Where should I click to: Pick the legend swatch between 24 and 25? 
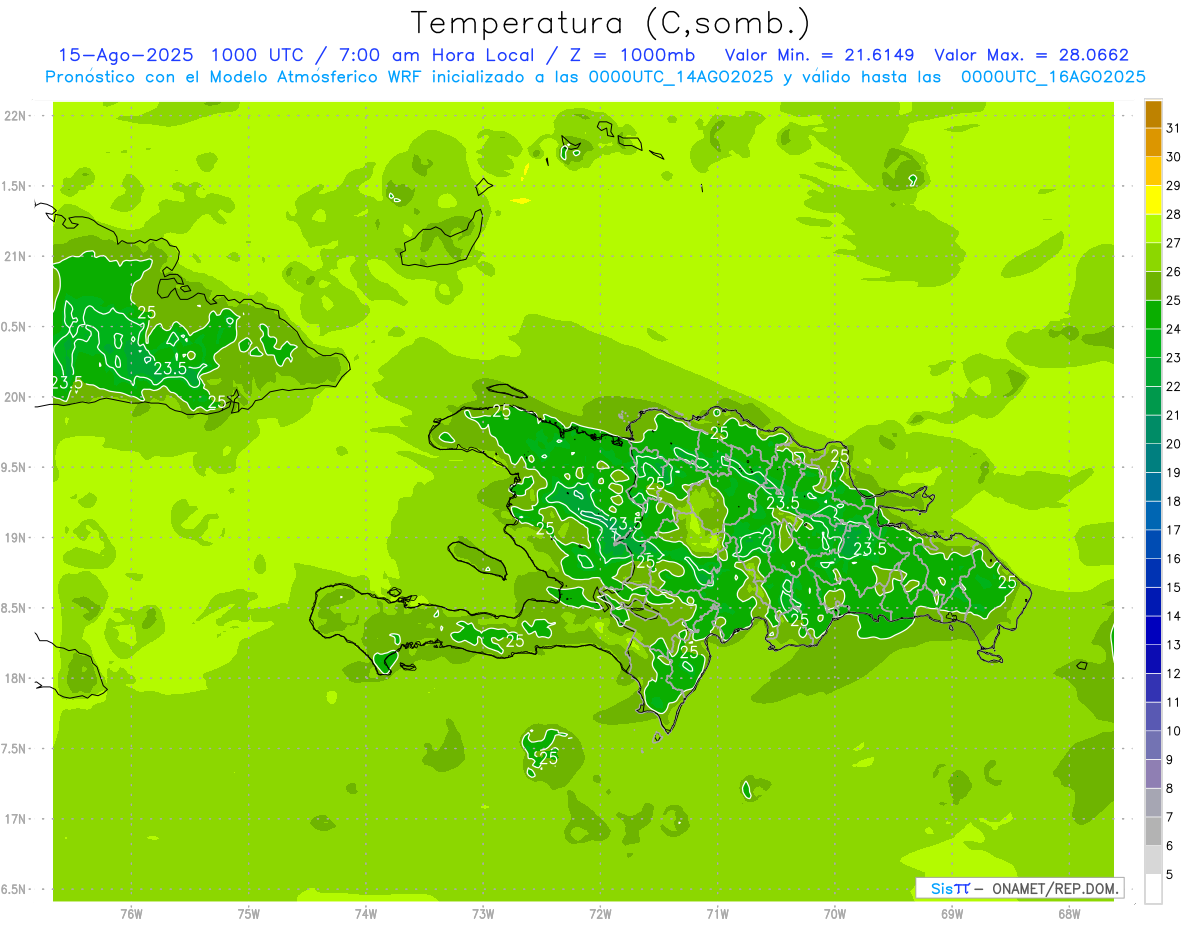1153,315
